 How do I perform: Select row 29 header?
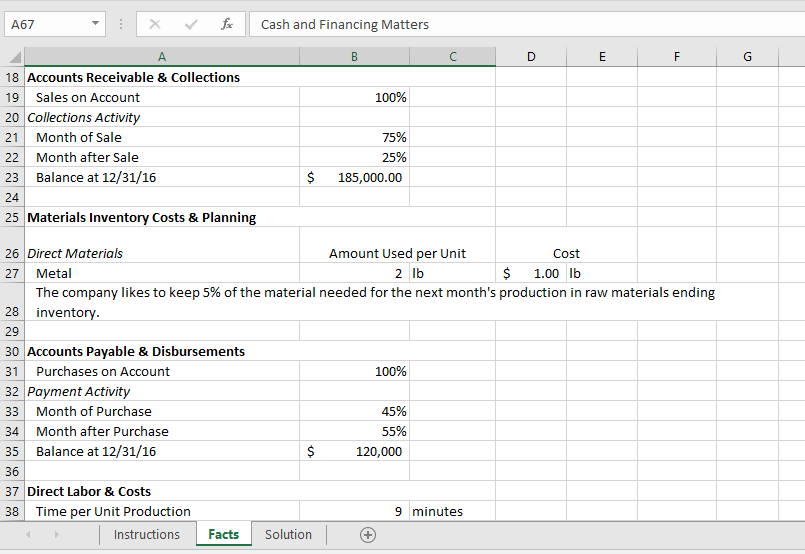click(x=12, y=331)
